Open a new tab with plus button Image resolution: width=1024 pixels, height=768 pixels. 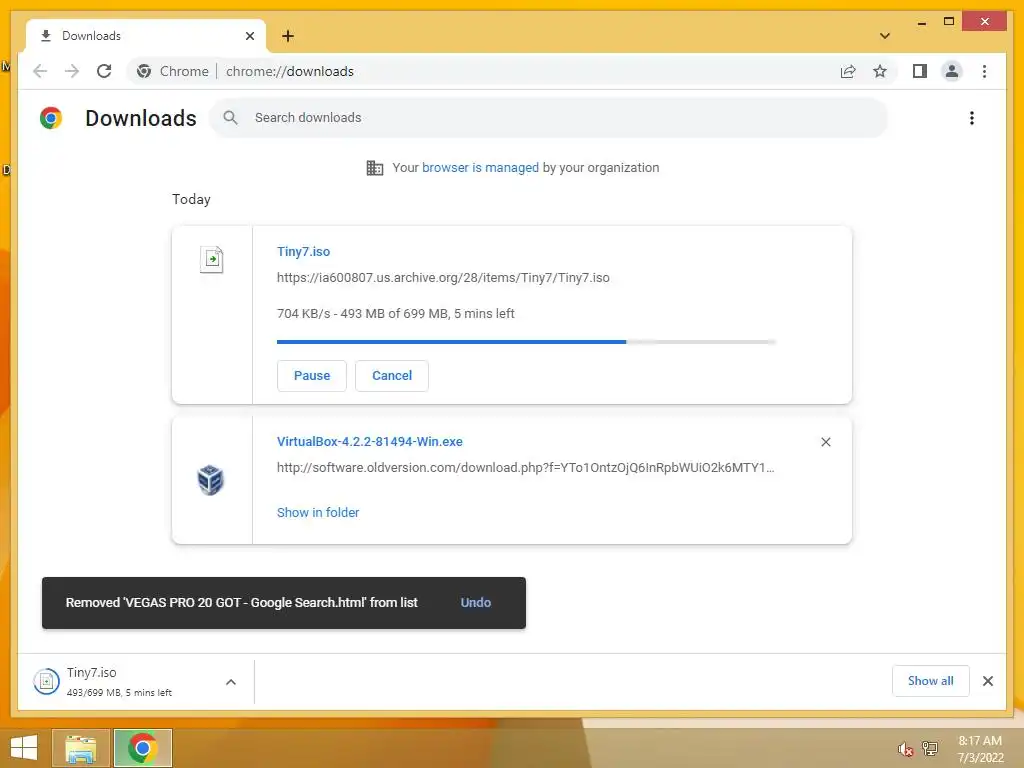(288, 36)
